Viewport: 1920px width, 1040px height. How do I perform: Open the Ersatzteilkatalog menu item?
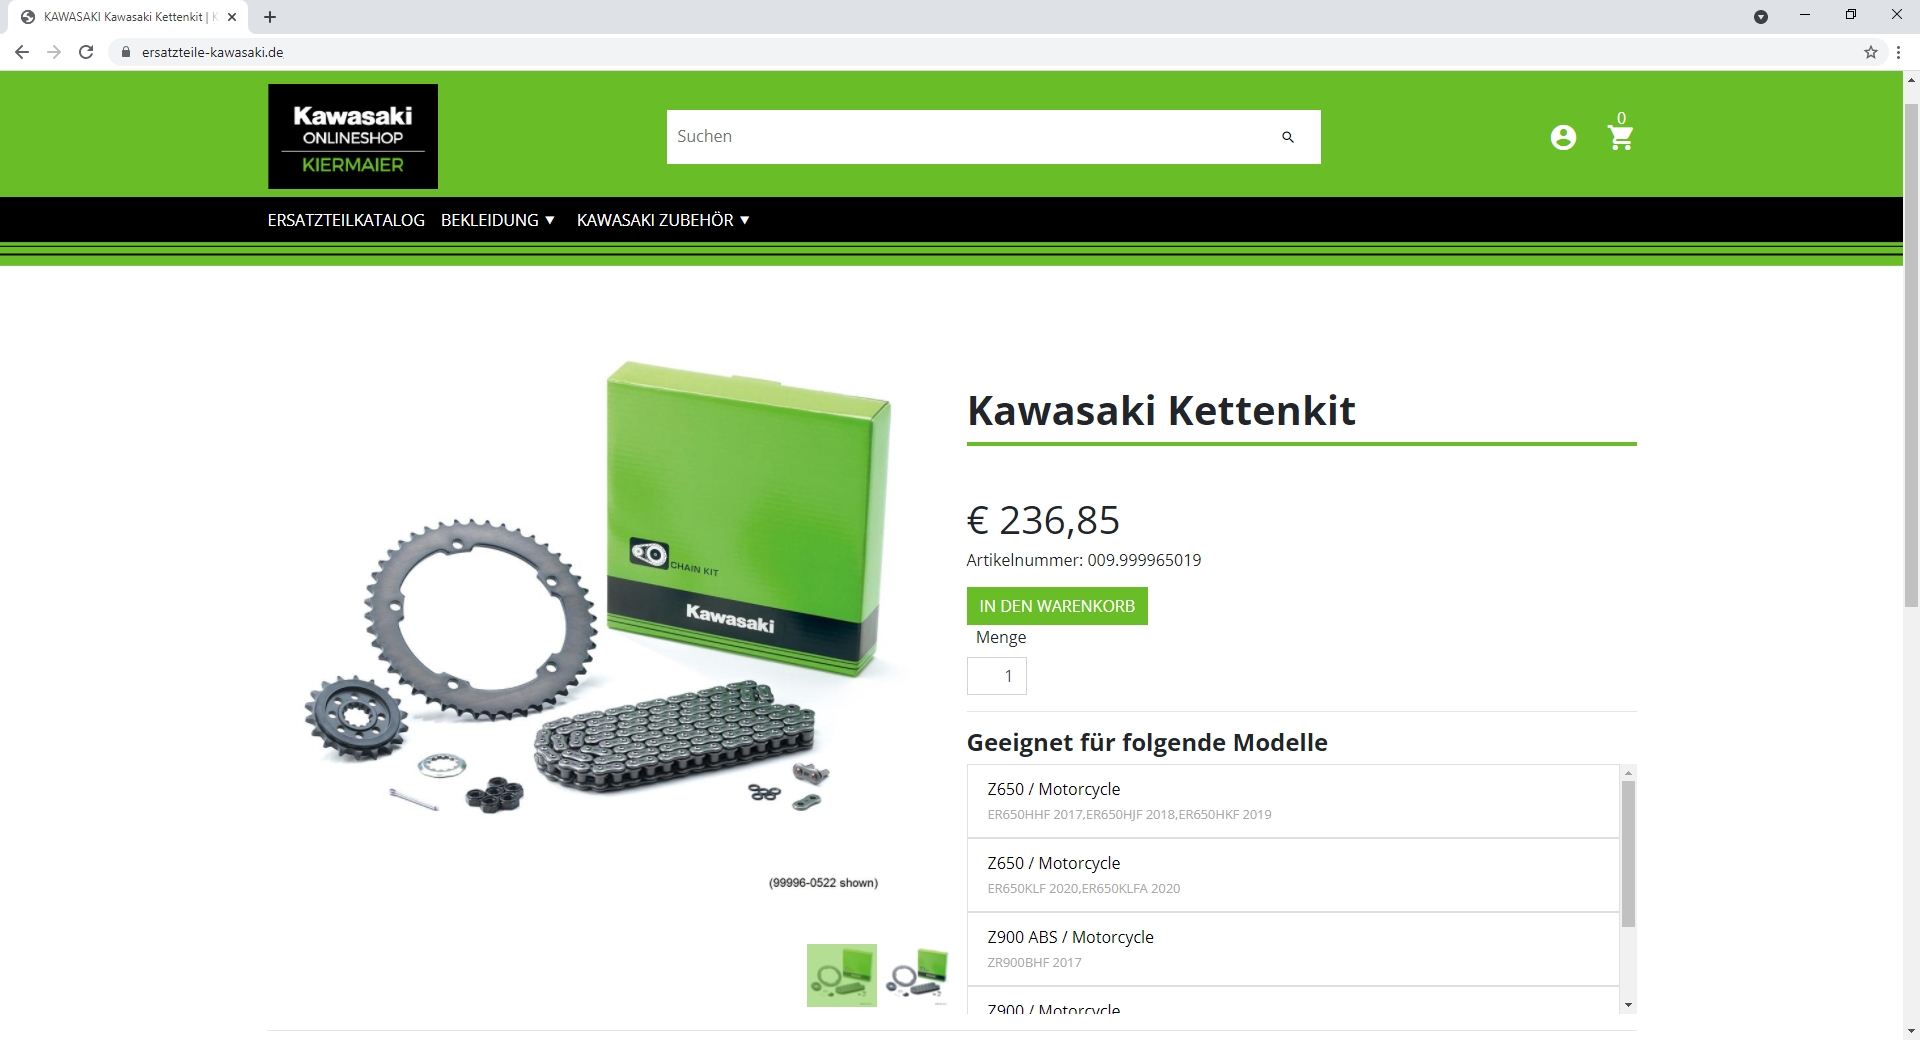[346, 220]
